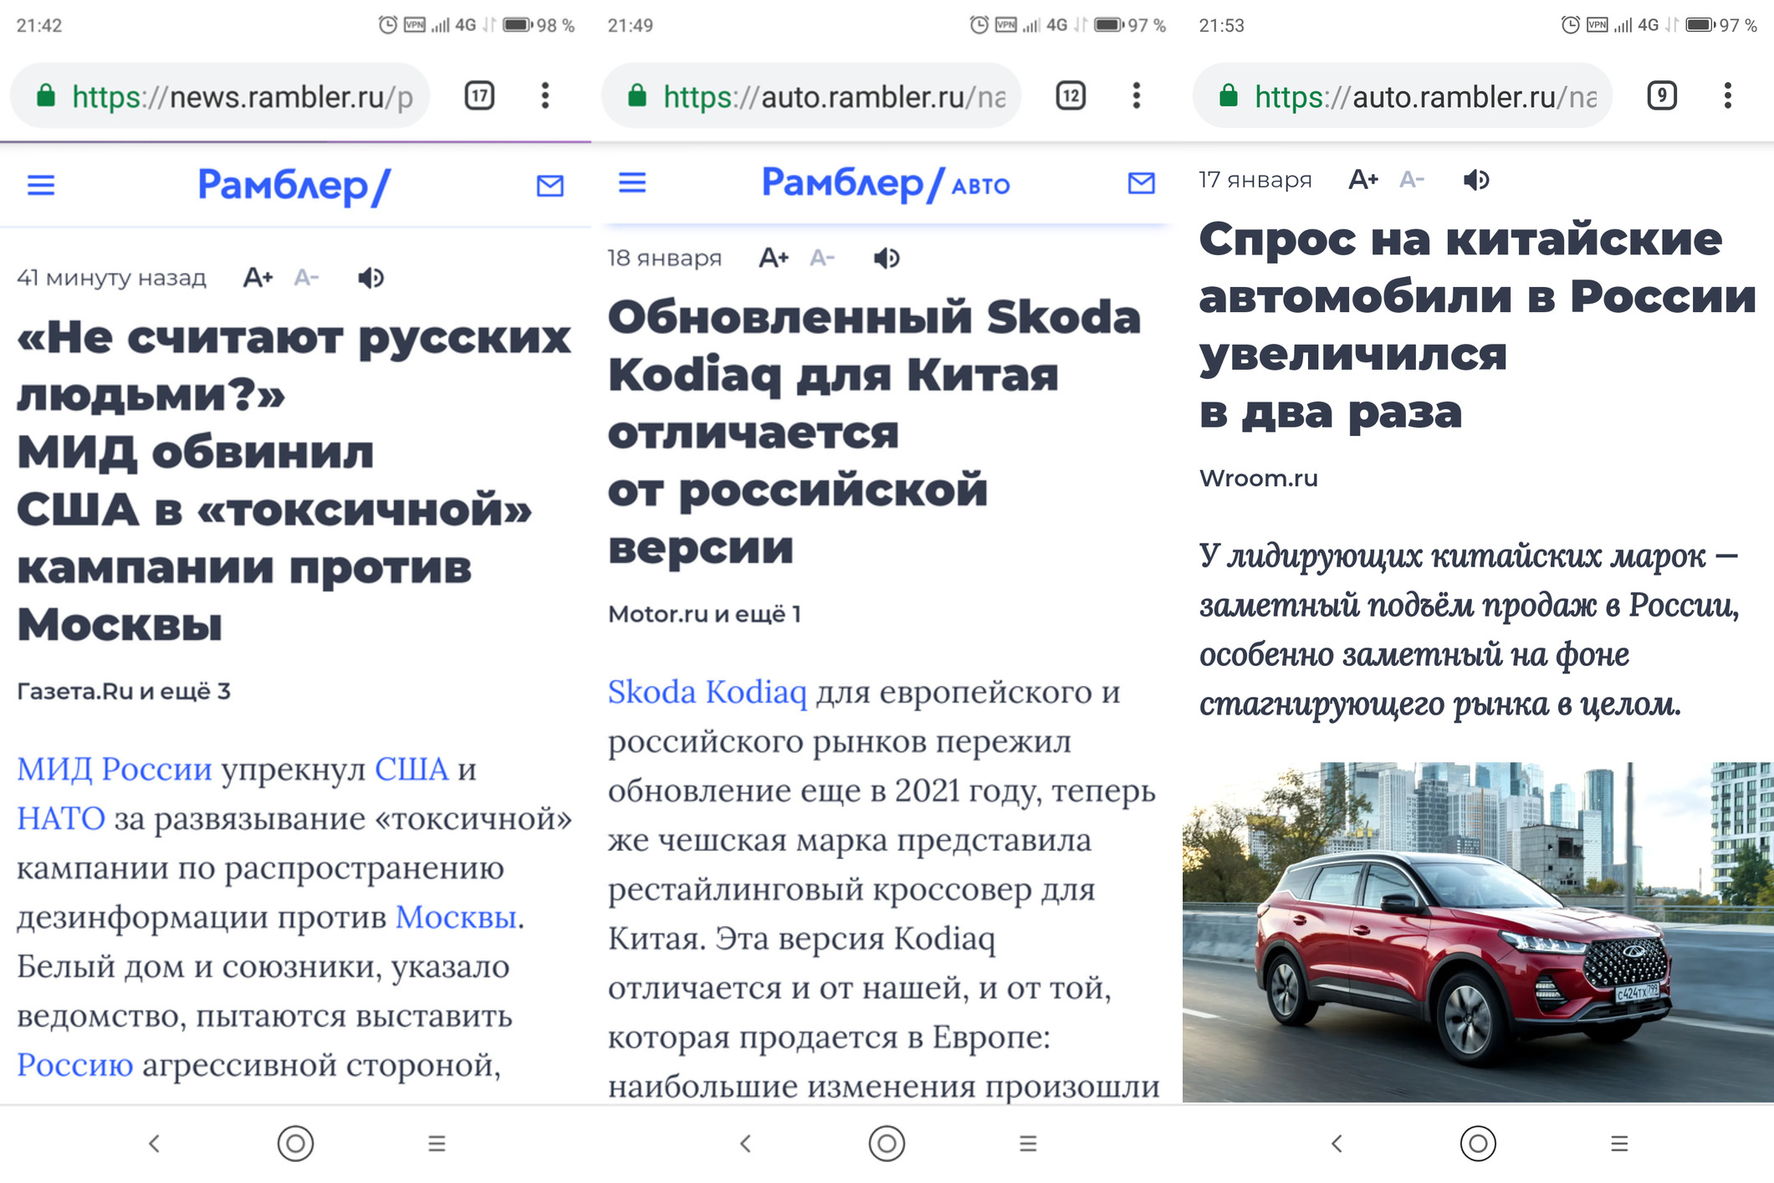1774x1183 pixels.
Task: Tap Android recents button under МИД article
Action: pyautogui.click(x=437, y=1143)
